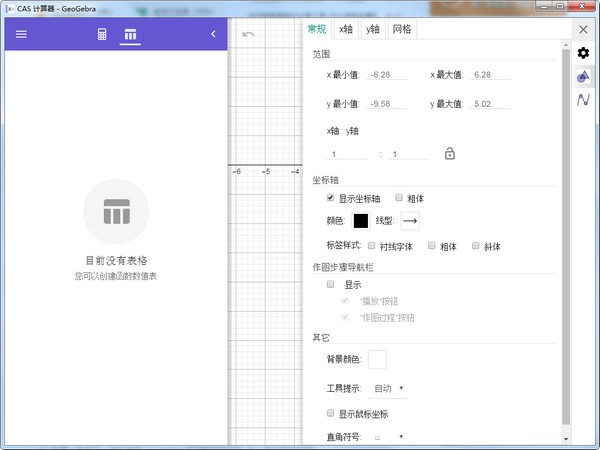Screen dimensions: 600x450
Task: Collapse the left panel with chevron arrow
Action: click(213, 35)
